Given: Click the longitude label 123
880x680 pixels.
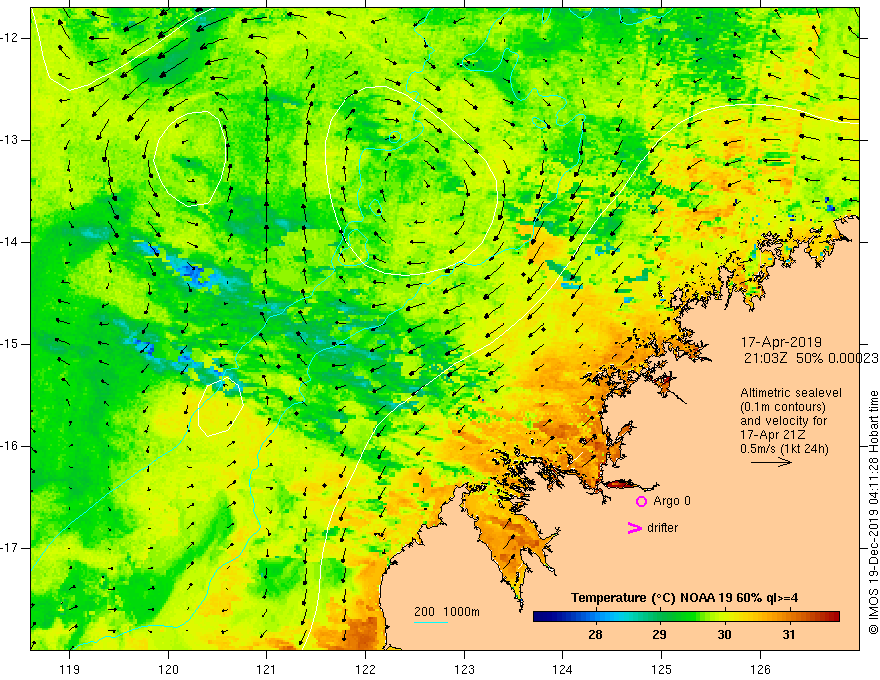Looking at the screenshot, I should (x=464, y=669).
